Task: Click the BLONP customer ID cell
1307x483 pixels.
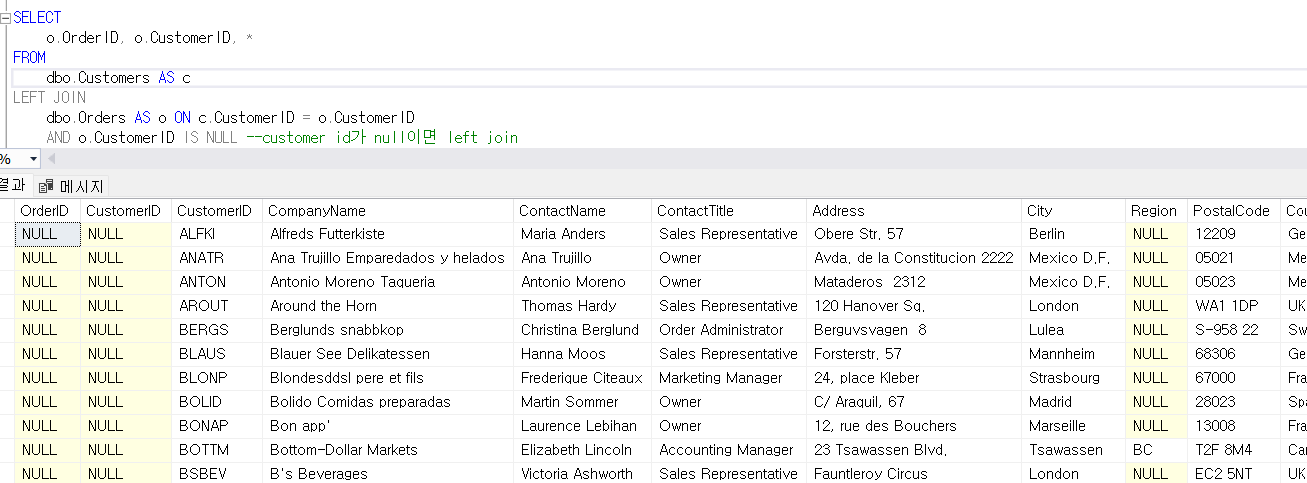Action: coord(216,378)
